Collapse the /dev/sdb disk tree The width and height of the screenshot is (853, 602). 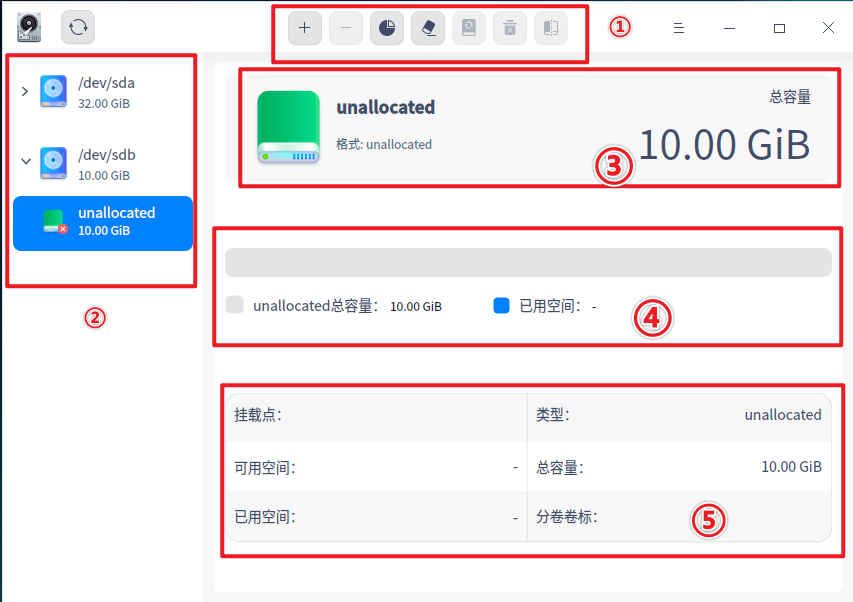click(x=25, y=159)
